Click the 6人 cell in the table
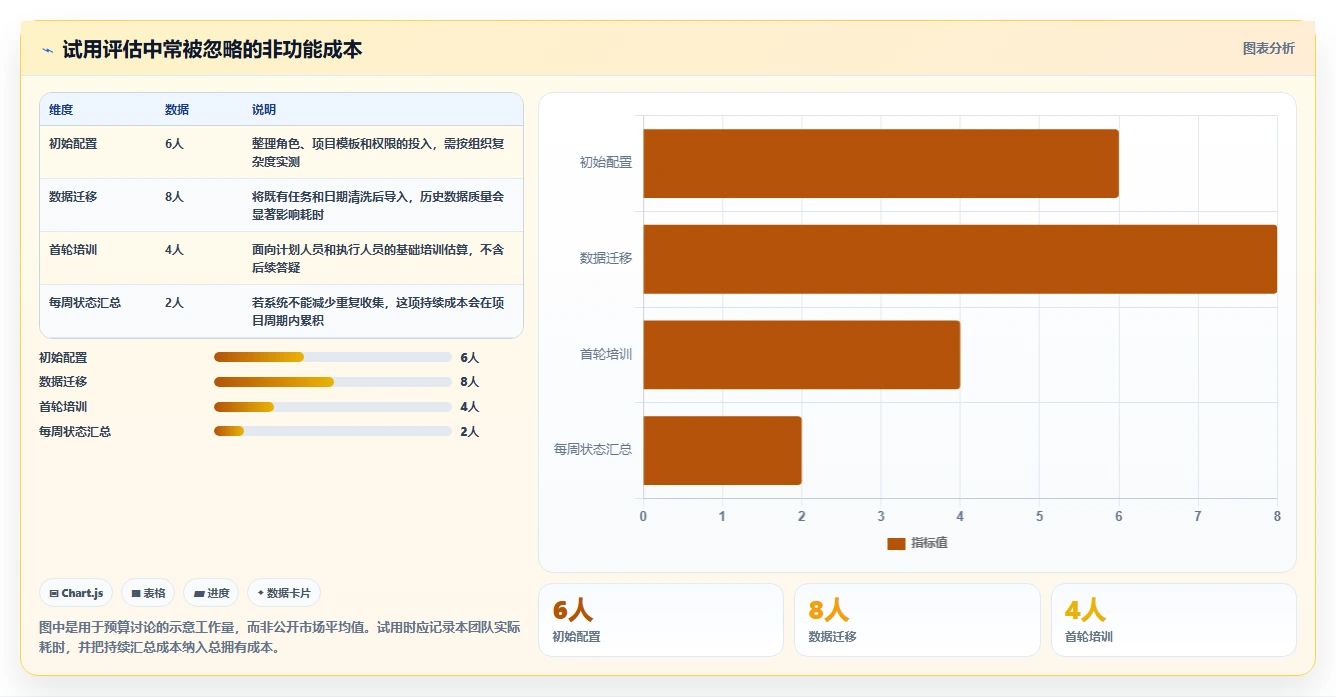This screenshot has height=697, width=1336. 174,144
